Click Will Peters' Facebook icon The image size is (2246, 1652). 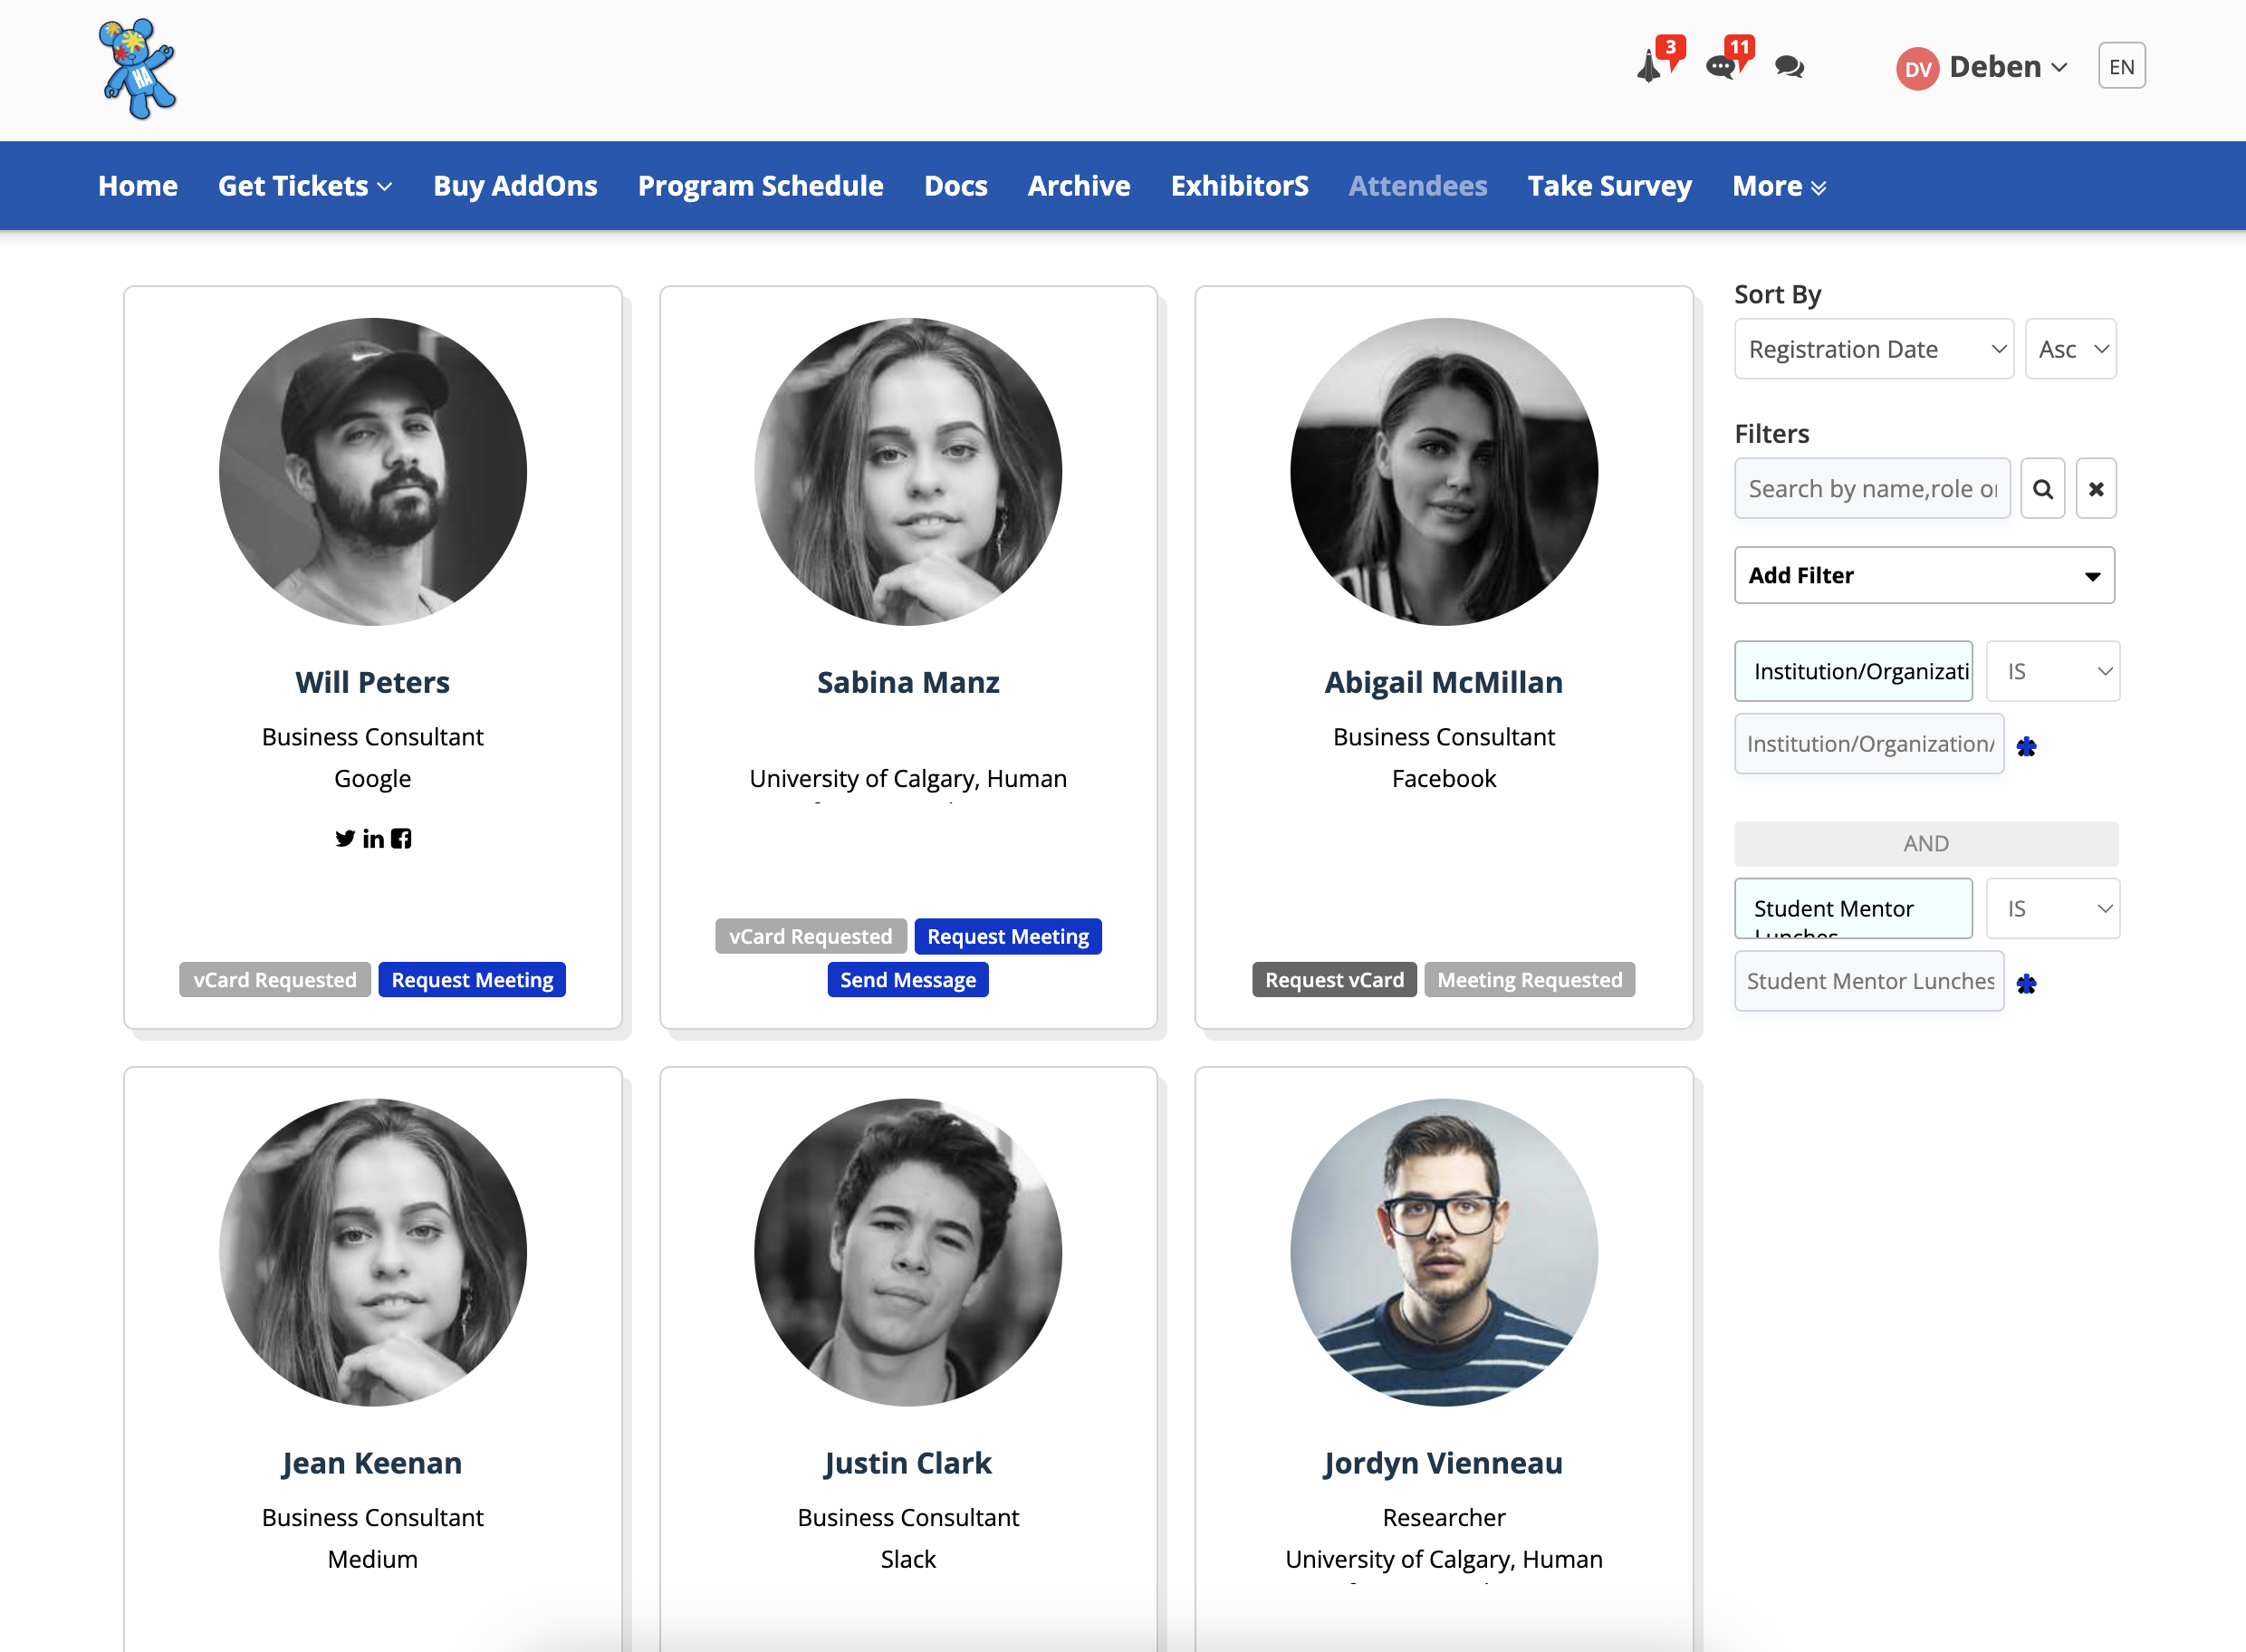click(x=401, y=838)
